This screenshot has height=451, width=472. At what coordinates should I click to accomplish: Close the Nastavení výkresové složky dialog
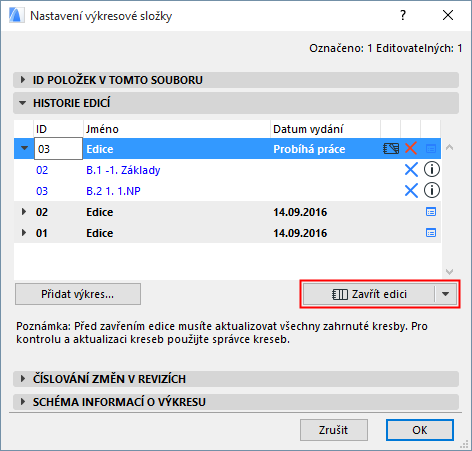[448, 15]
